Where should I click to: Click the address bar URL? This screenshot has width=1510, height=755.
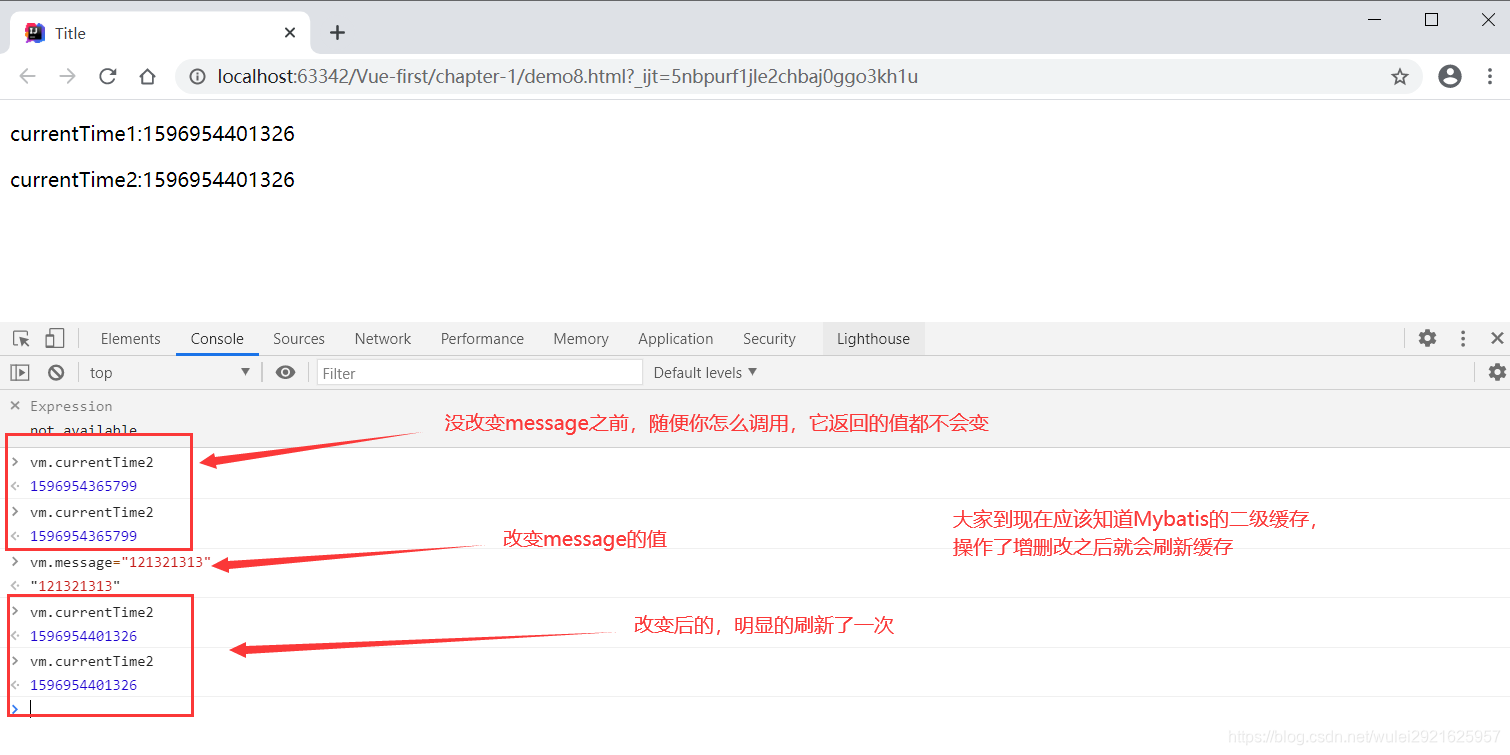click(567, 77)
